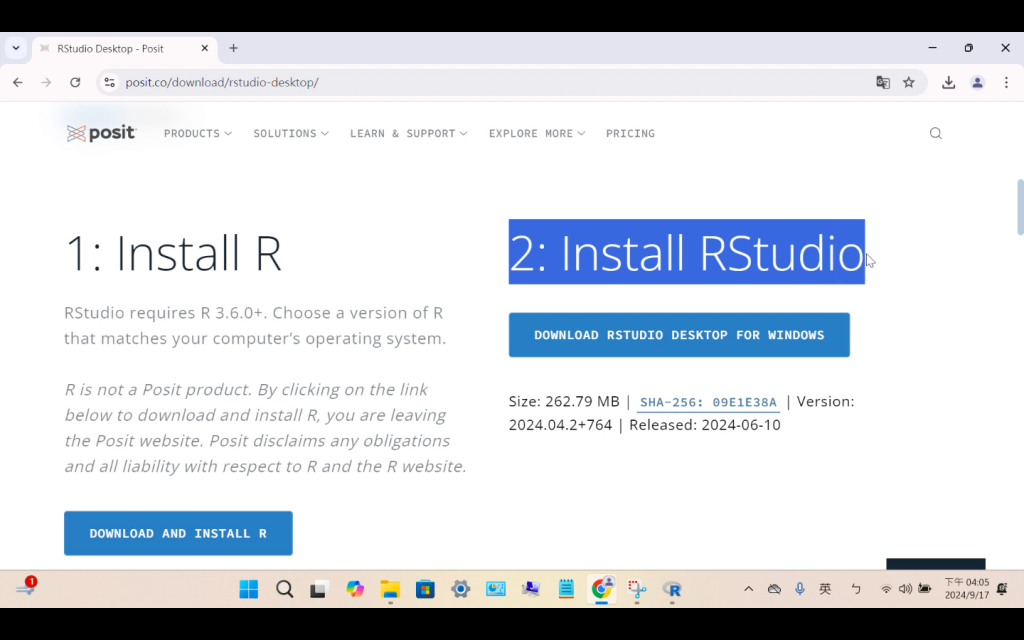1024x640 pixels.
Task: Open taskbar Search
Action: tap(284, 589)
